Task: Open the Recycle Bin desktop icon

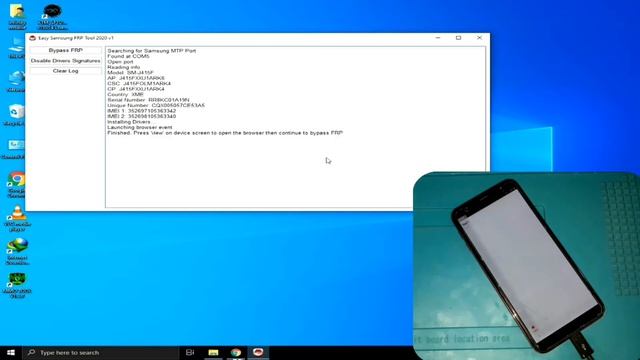Action: pos(16,115)
